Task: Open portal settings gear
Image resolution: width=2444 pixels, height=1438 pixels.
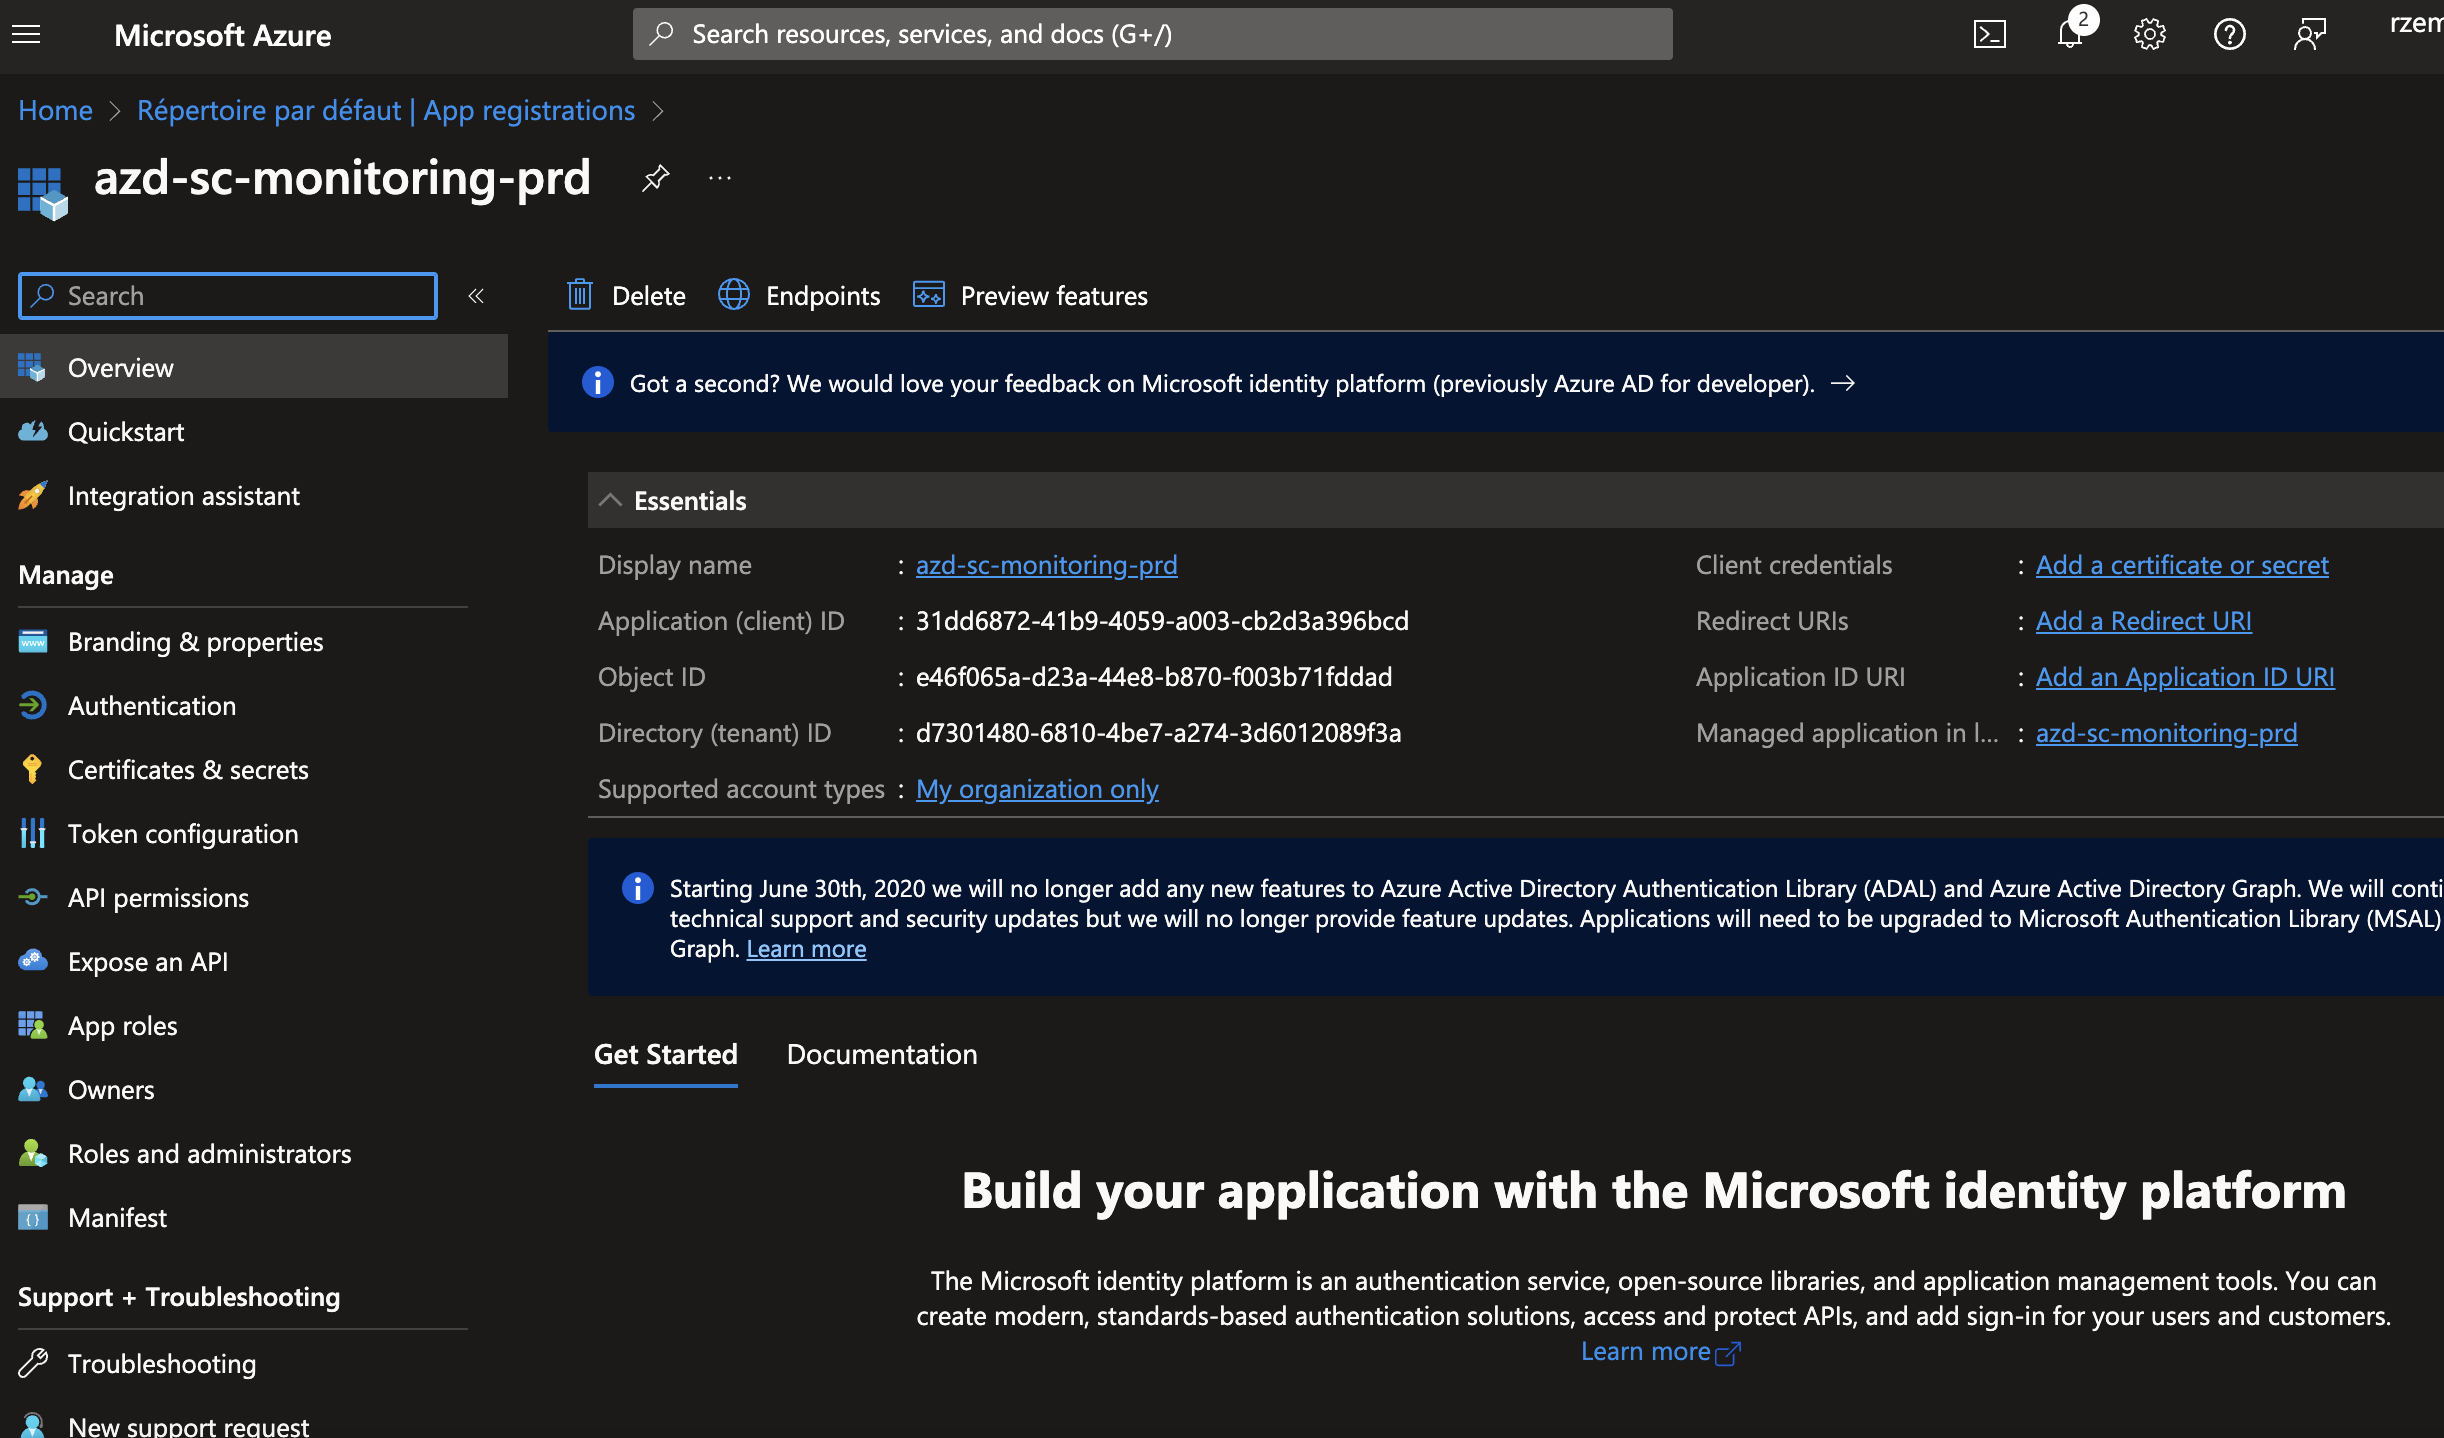Action: pos(2150,35)
